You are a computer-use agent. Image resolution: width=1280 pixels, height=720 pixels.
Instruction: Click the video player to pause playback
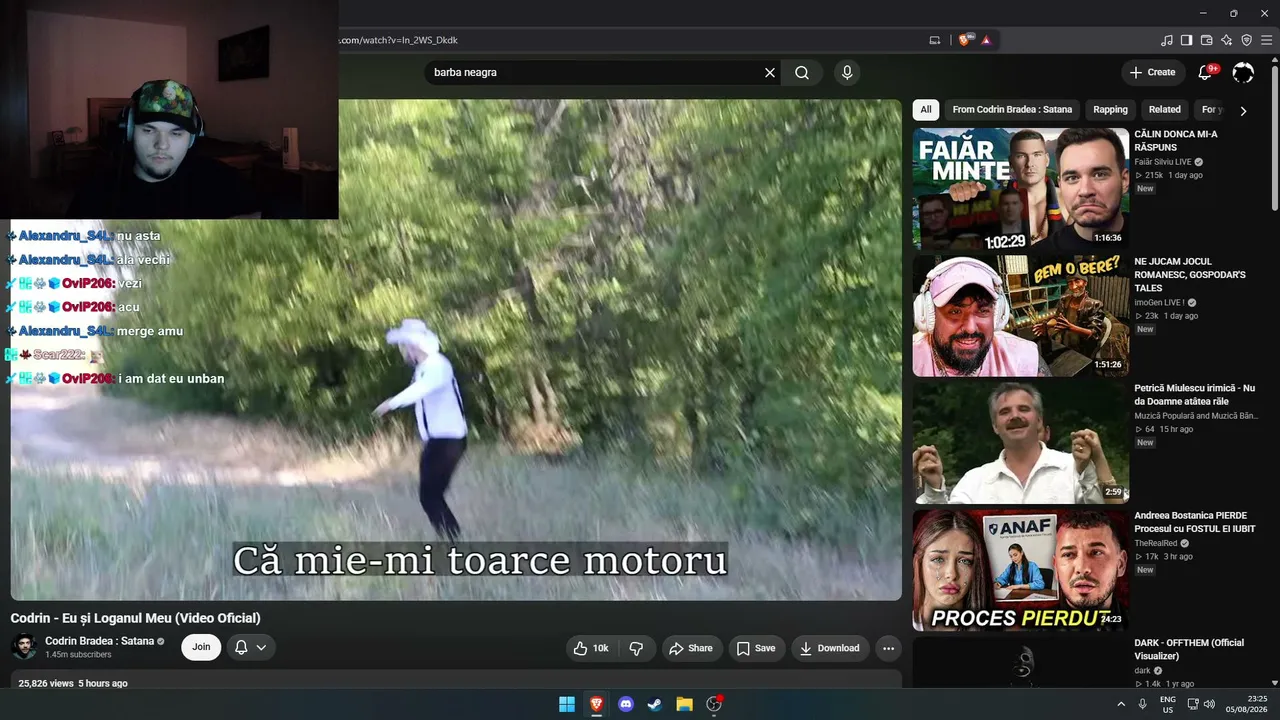[x=456, y=350]
